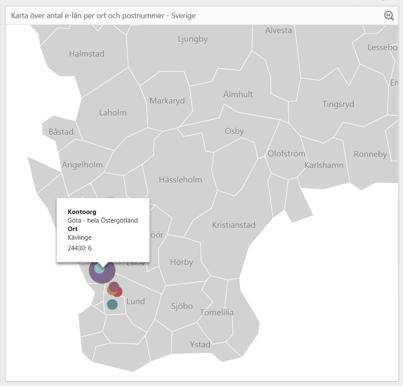Click the Ronneby map label
The image size is (403, 386).
tap(370, 154)
